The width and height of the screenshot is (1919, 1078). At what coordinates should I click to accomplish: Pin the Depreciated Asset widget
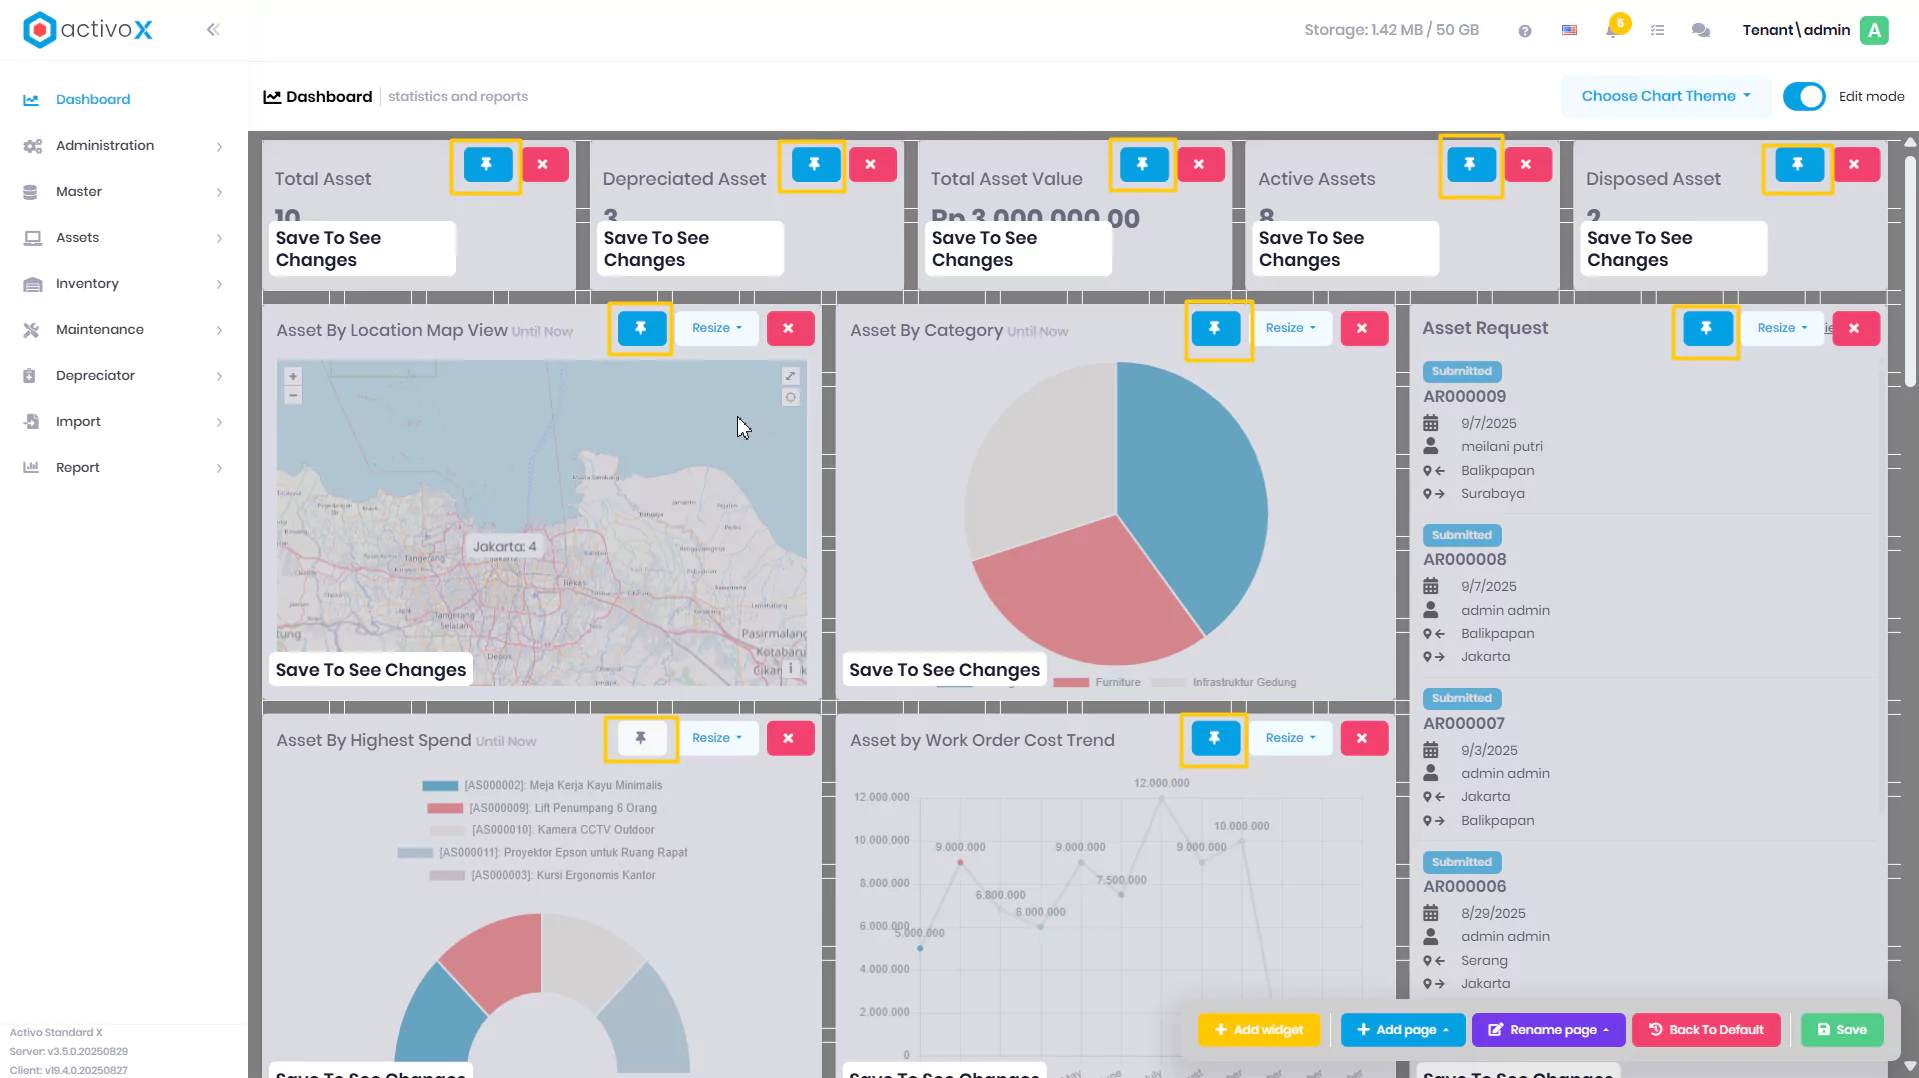[815, 164]
